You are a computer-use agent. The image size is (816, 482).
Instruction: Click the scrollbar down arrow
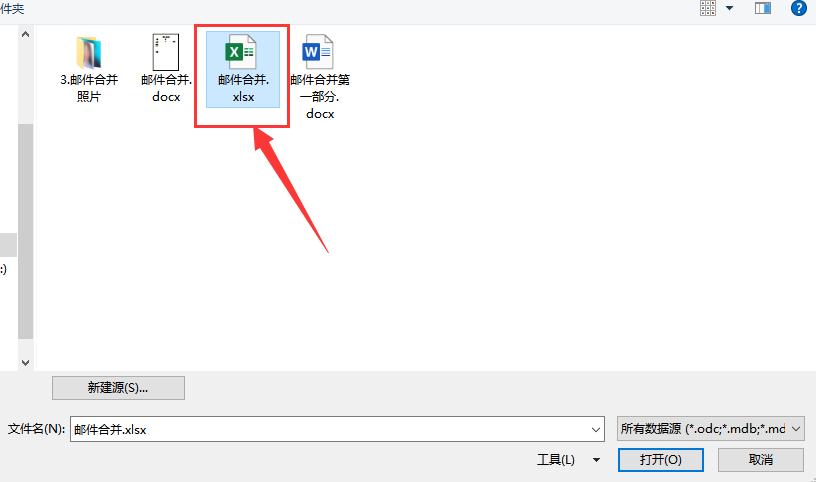[x=26, y=362]
